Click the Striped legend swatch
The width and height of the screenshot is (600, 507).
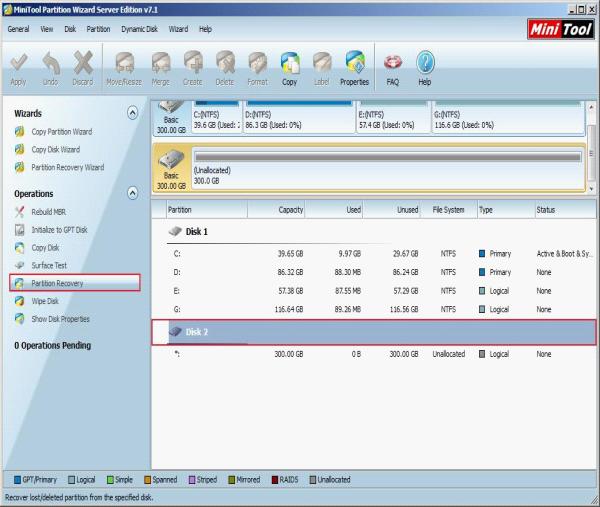(192, 479)
